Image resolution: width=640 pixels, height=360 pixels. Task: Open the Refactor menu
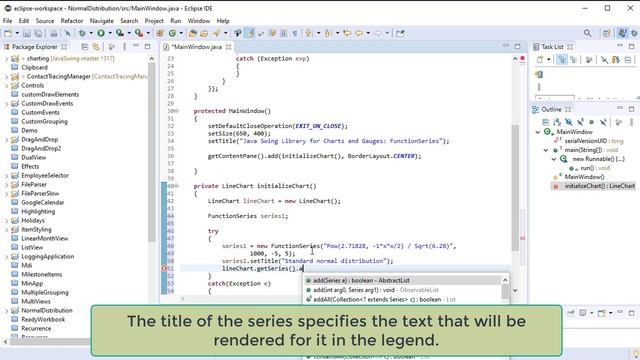click(x=72, y=21)
